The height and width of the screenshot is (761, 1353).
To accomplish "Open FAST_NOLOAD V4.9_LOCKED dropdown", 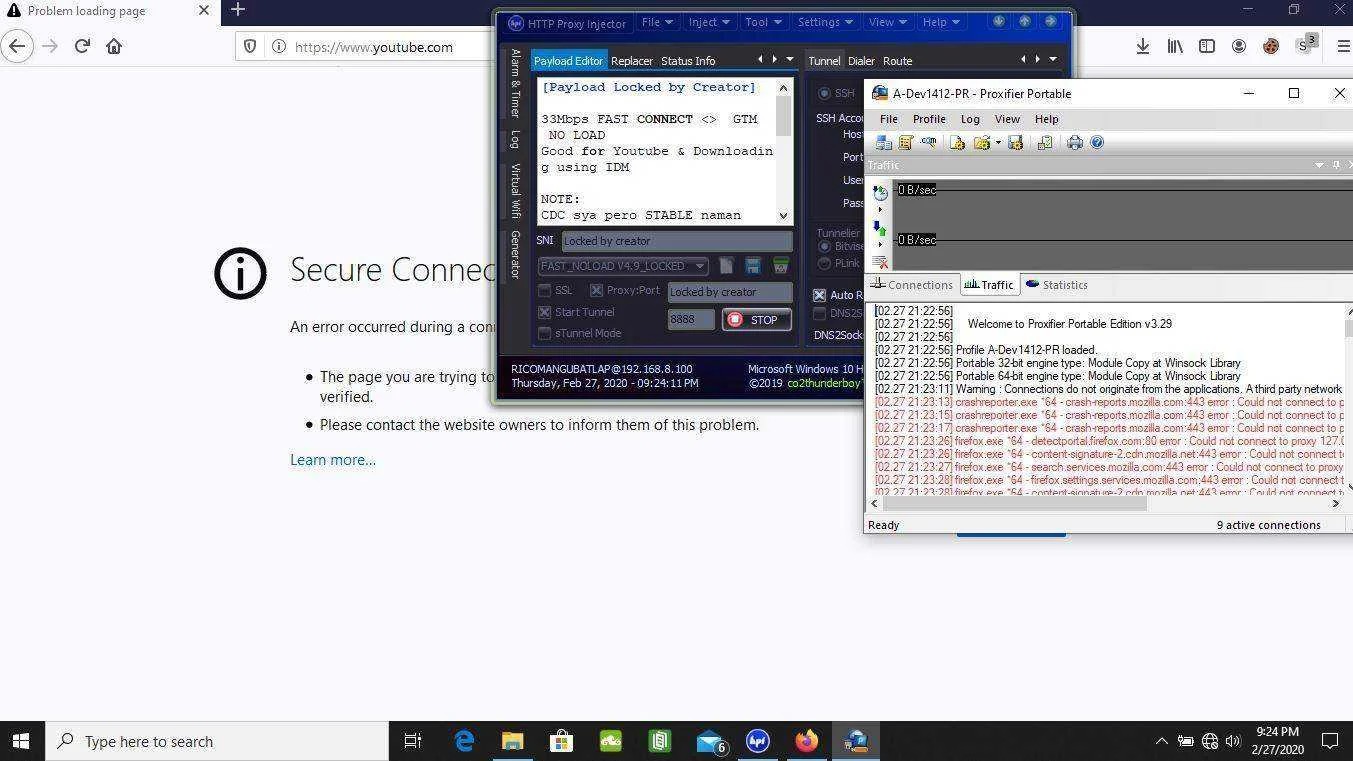I will click(x=623, y=266).
